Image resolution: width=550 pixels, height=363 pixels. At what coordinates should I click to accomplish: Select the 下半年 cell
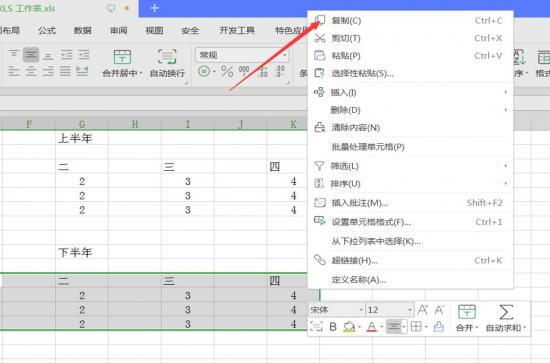pyautogui.click(x=82, y=252)
